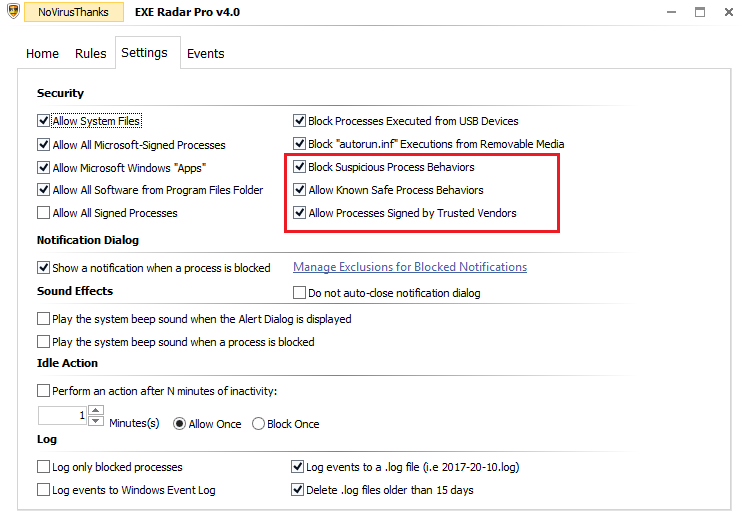Click the inactivity minutes input field
This screenshot has height=525, width=749.
pos(62,415)
